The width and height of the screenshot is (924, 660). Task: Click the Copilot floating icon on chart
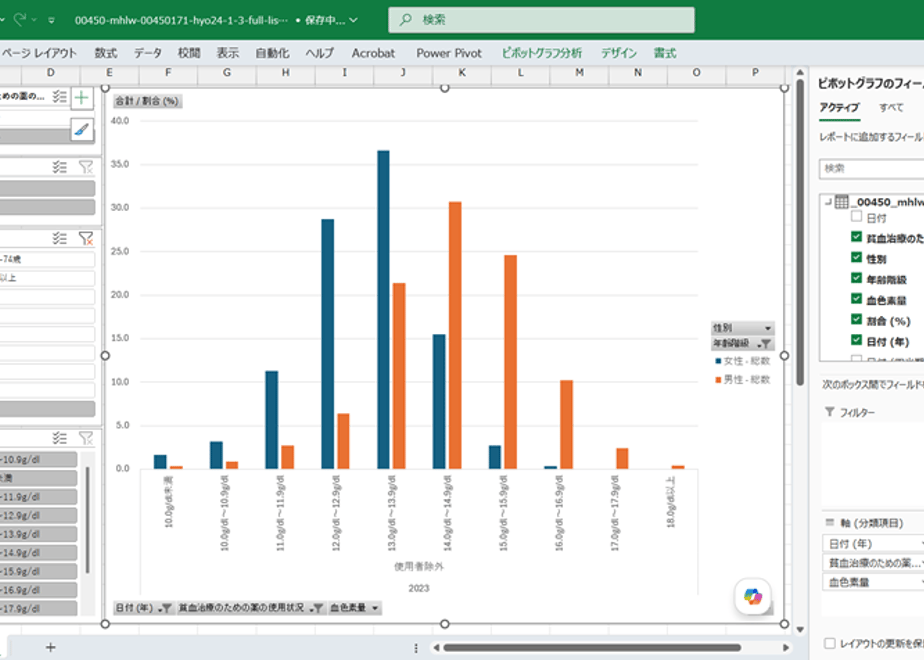tap(753, 596)
